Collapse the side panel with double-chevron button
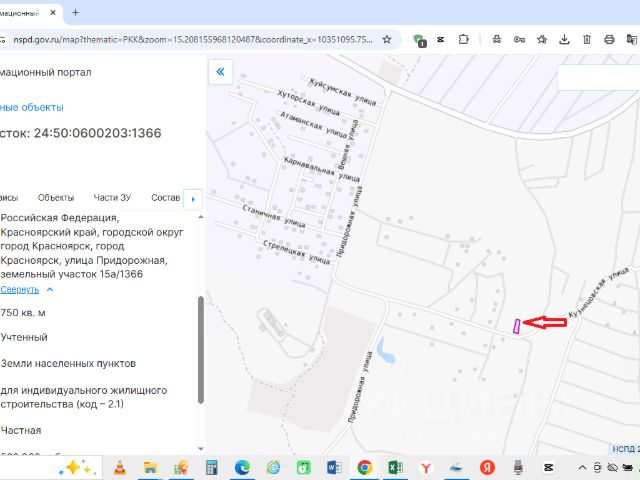Screen dimensions: 640x480 [220, 72]
